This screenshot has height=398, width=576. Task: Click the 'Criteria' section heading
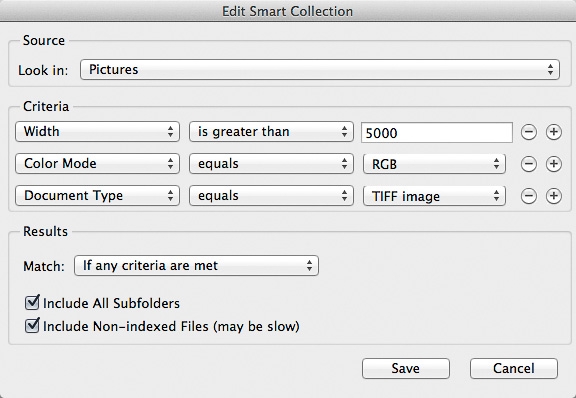(46, 106)
